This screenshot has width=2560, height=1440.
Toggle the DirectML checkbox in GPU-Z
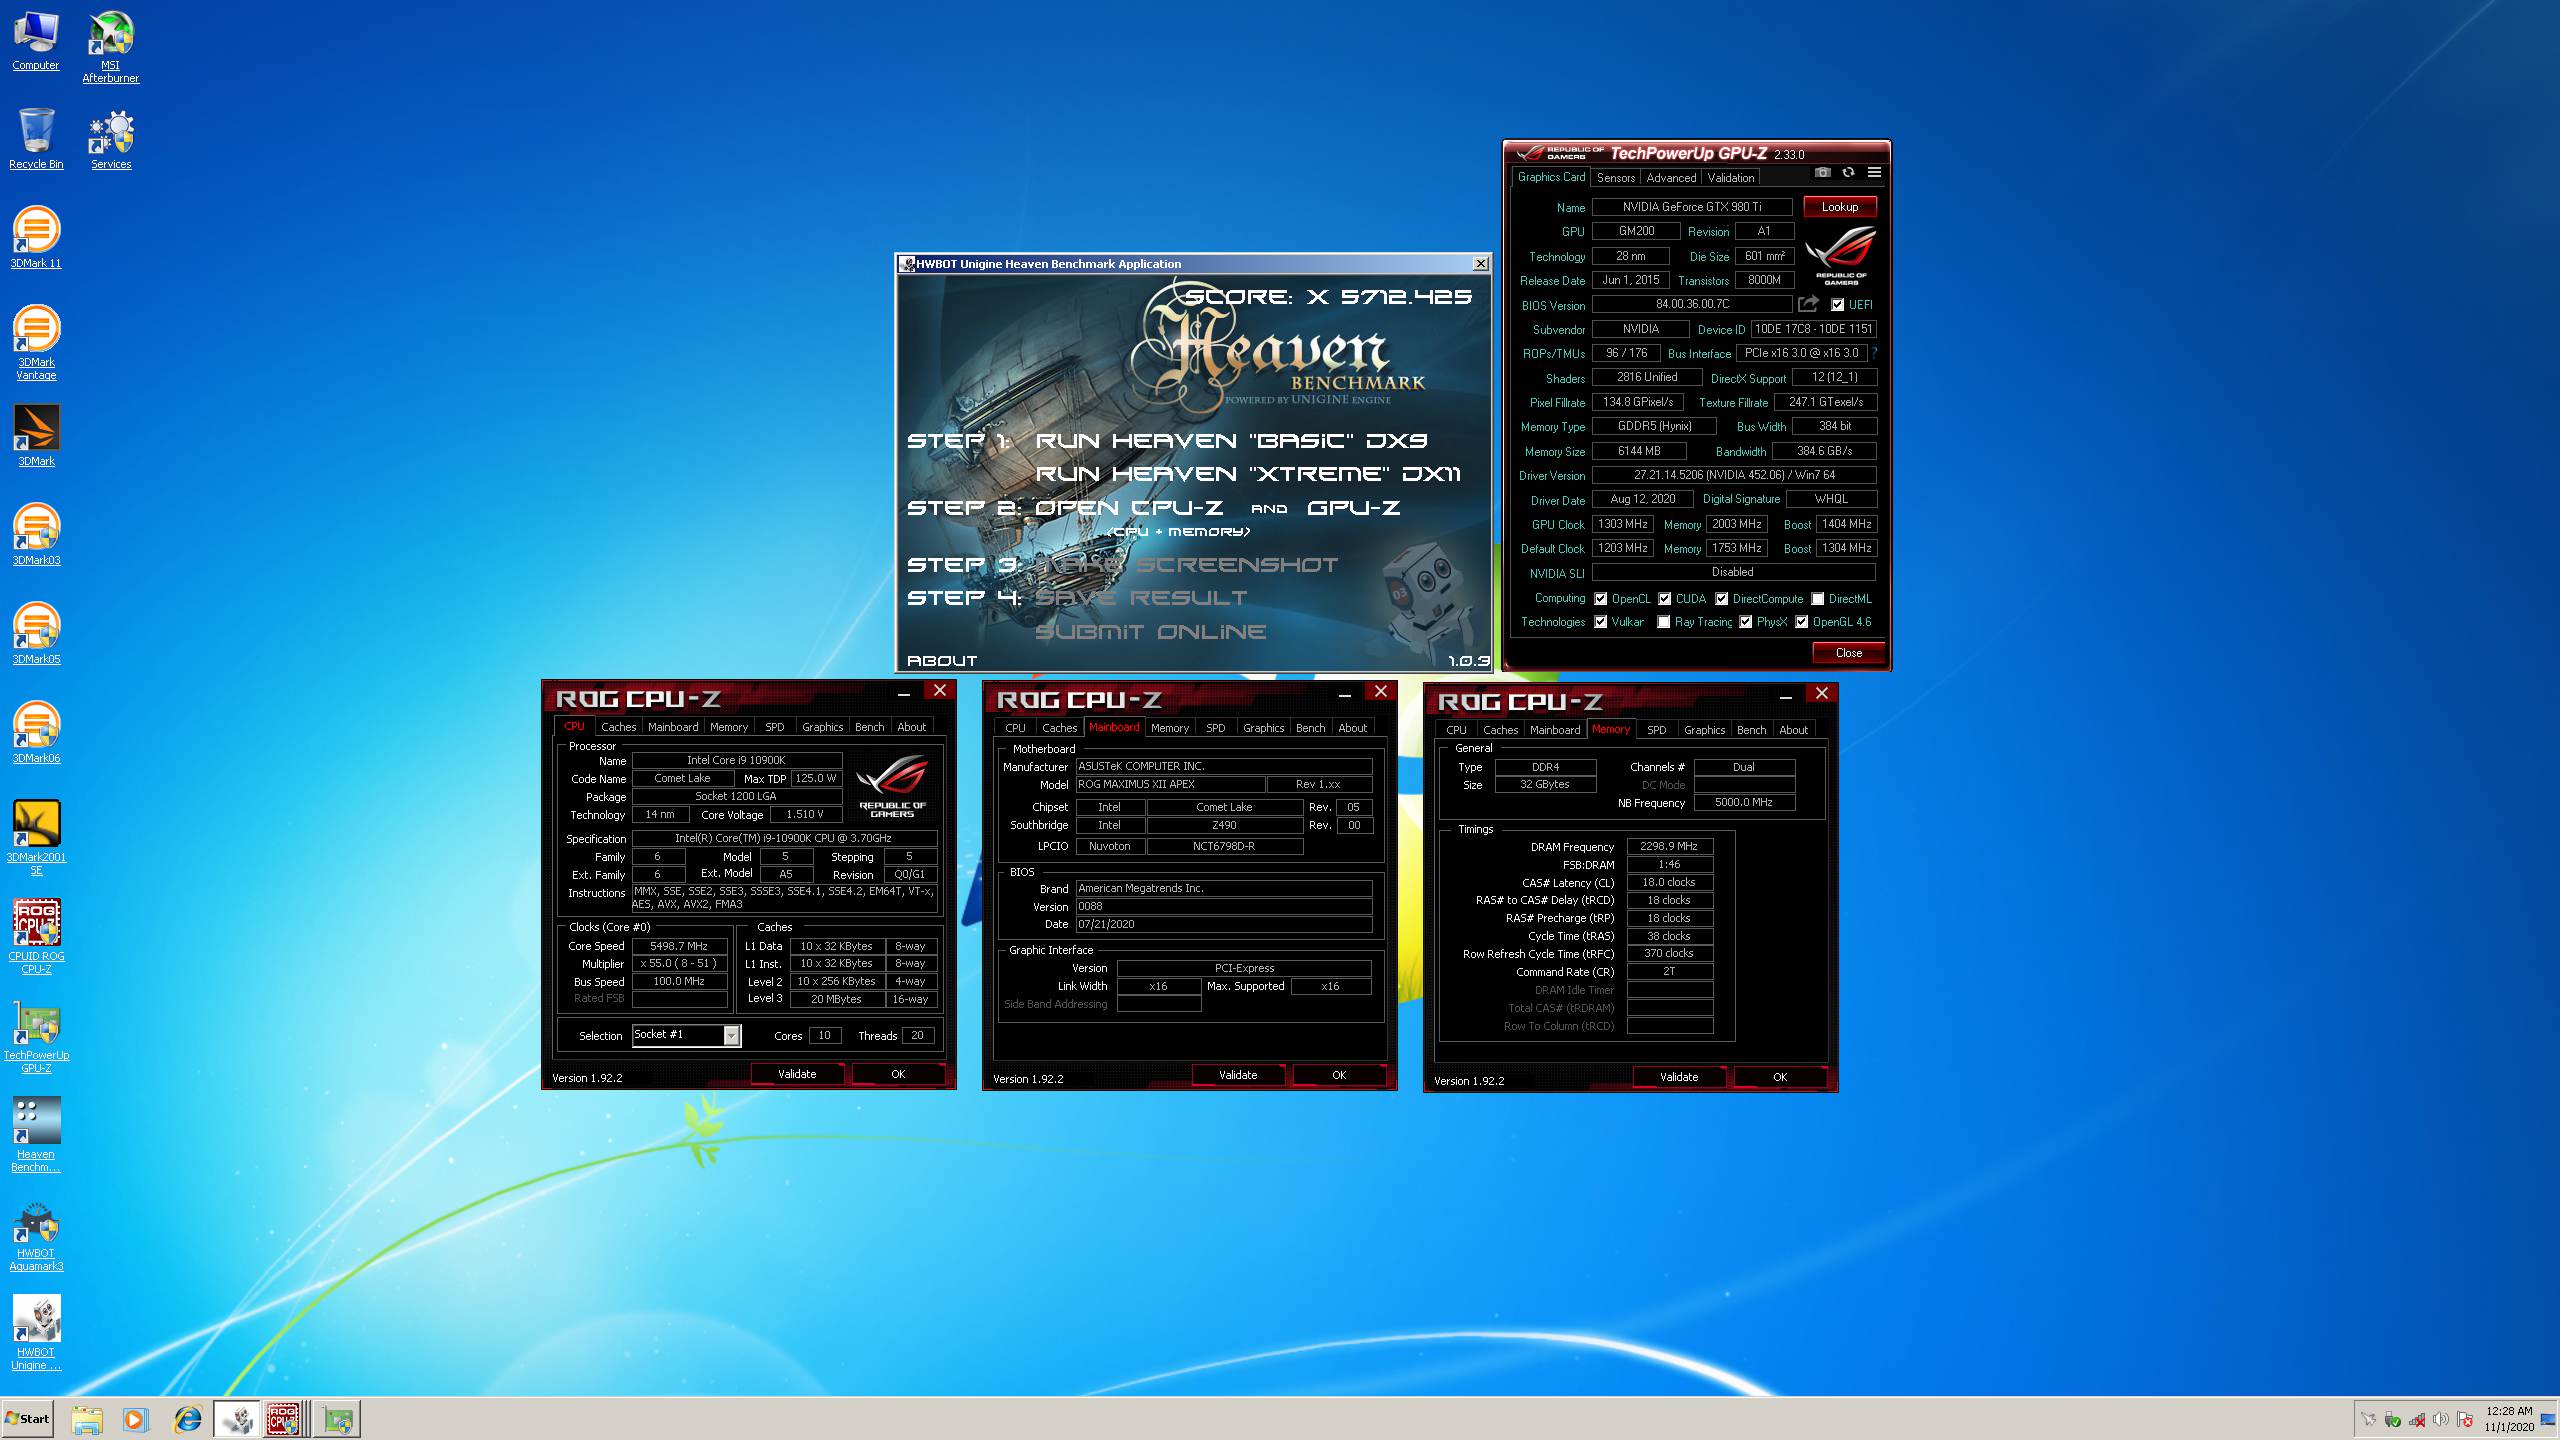pyautogui.click(x=1818, y=599)
